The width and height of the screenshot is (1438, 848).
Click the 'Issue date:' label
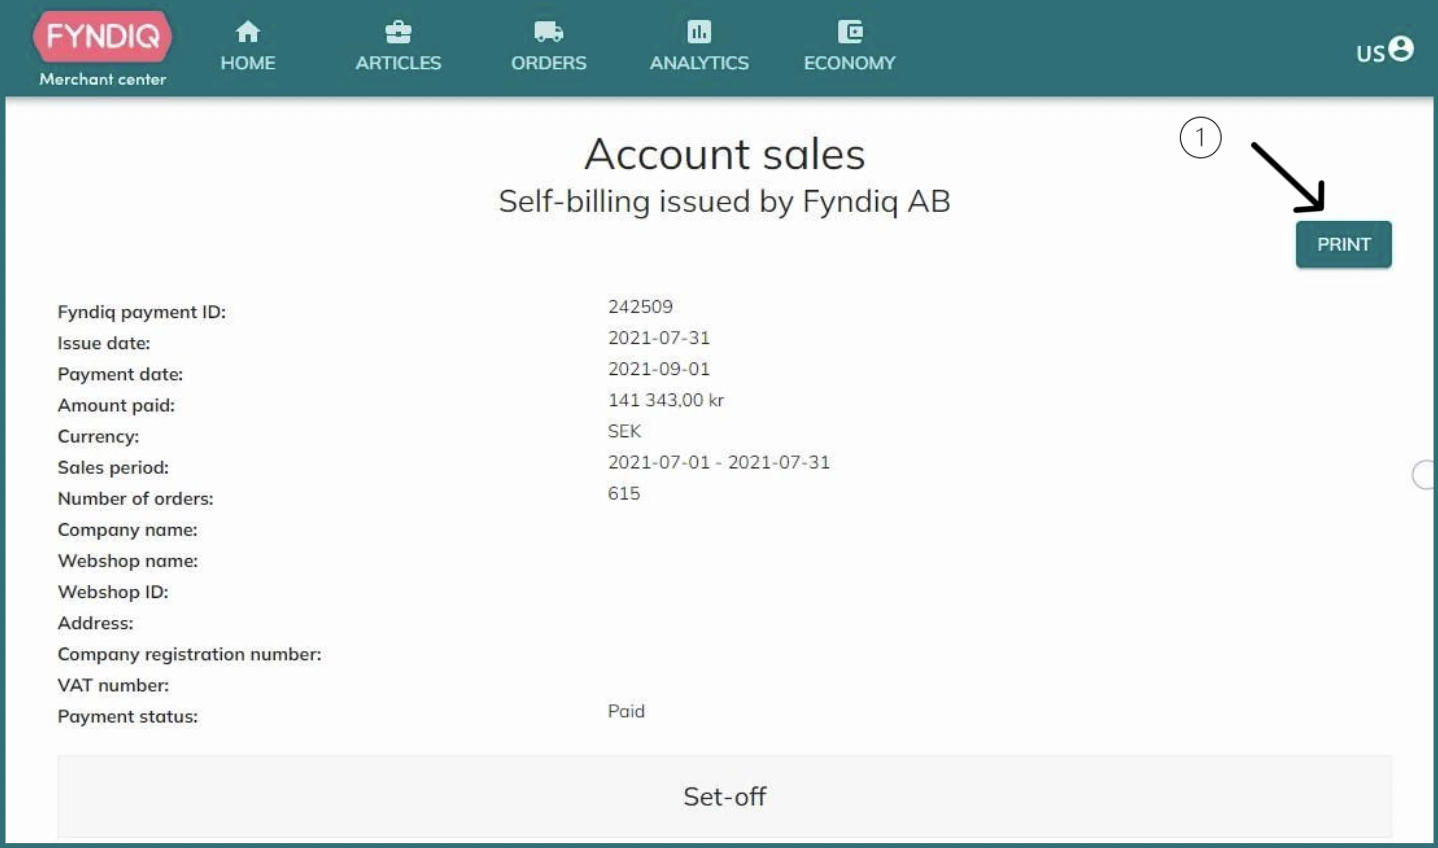pyautogui.click(x=103, y=343)
